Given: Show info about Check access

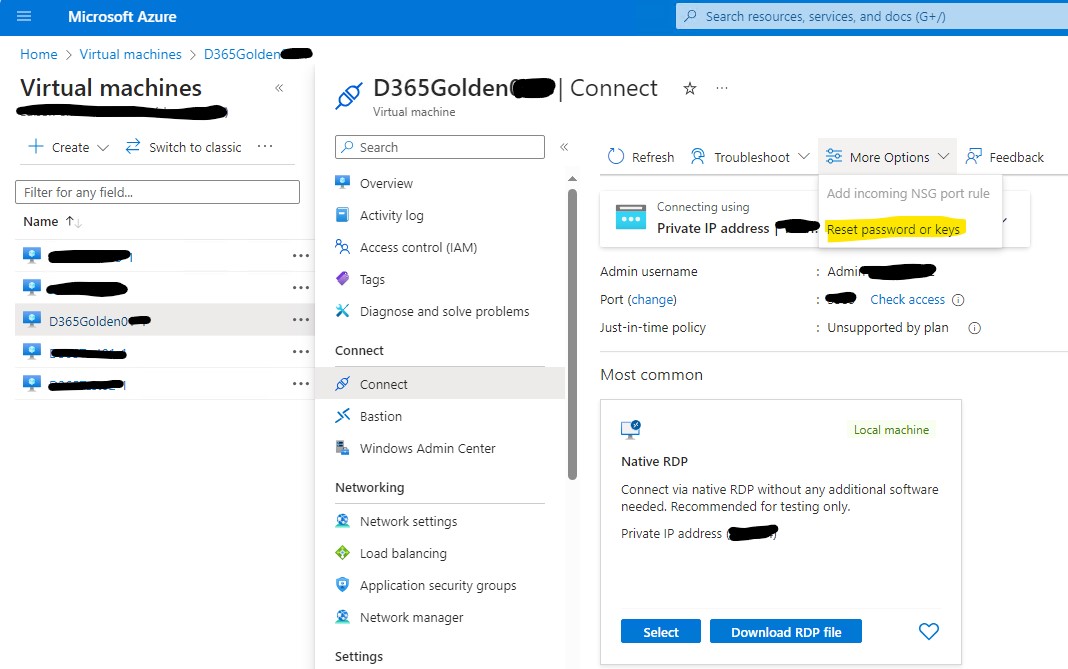Looking at the screenshot, I should tap(958, 300).
